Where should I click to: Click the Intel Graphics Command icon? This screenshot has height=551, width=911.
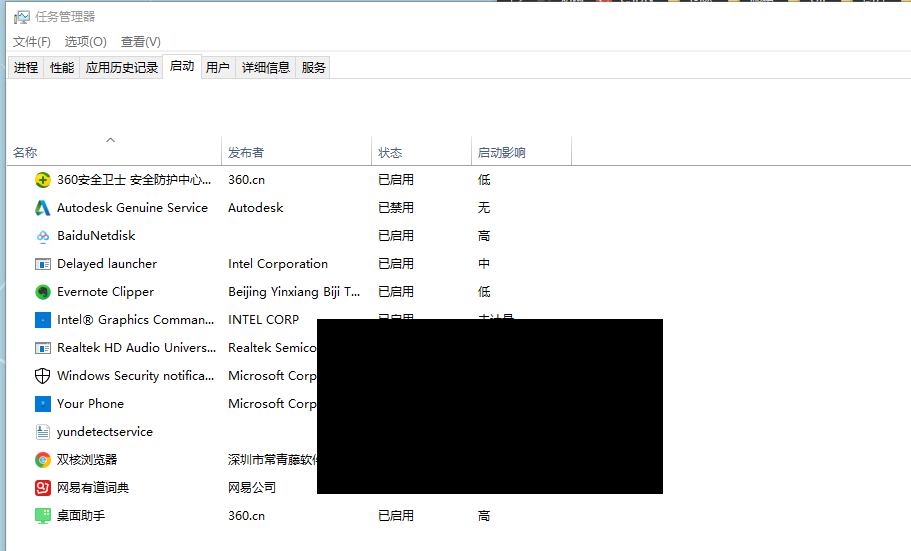(x=42, y=320)
